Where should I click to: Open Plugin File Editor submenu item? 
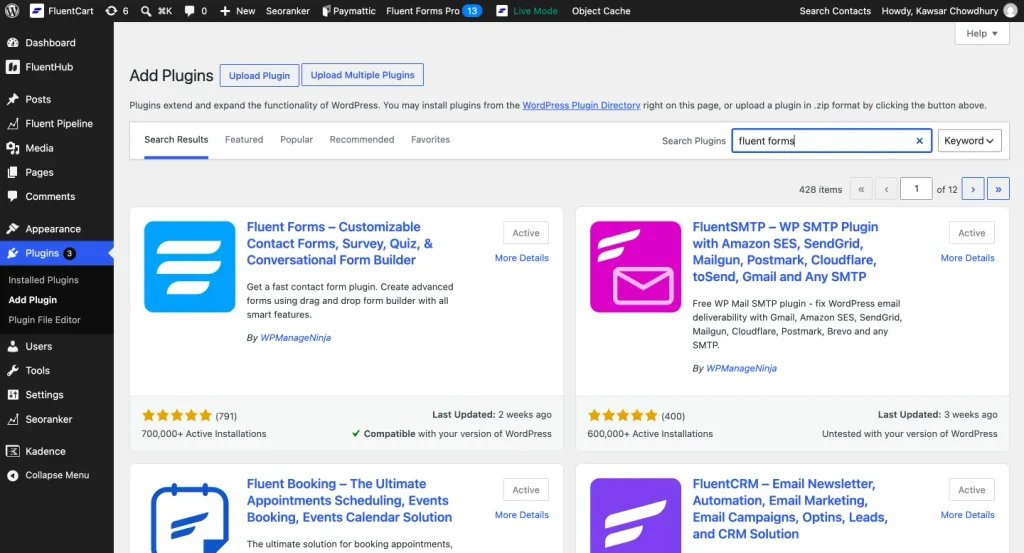44,320
